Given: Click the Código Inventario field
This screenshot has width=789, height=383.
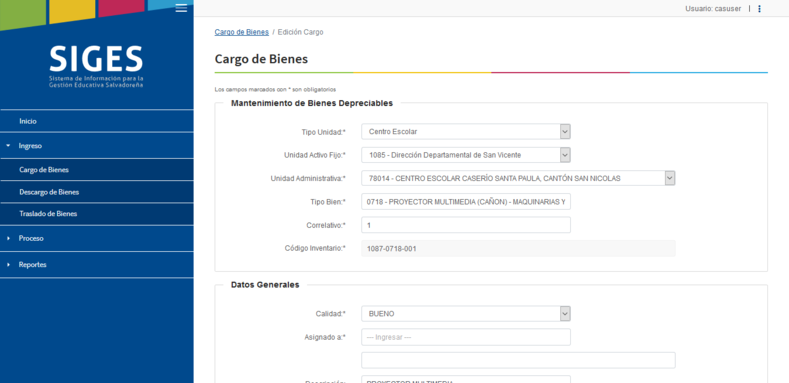Looking at the screenshot, I should 518,249.
